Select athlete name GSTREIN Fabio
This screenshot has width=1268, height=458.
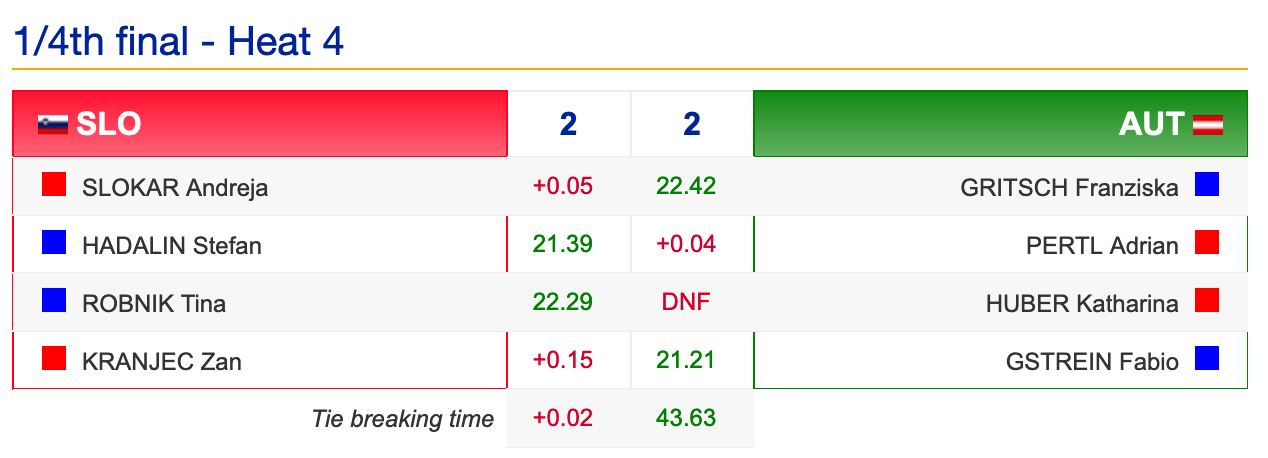click(x=1092, y=361)
